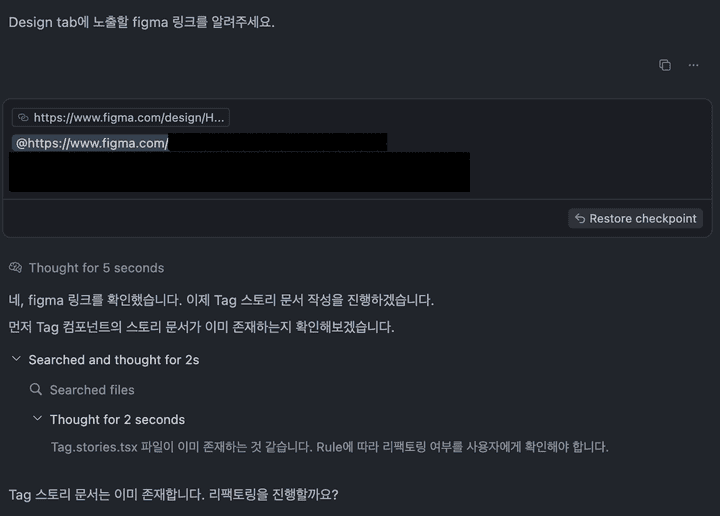Image resolution: width=720 pixels, height=516 pixels.
Task: Click the magnifier icon next to Searched files
Action: coord(36,389)
